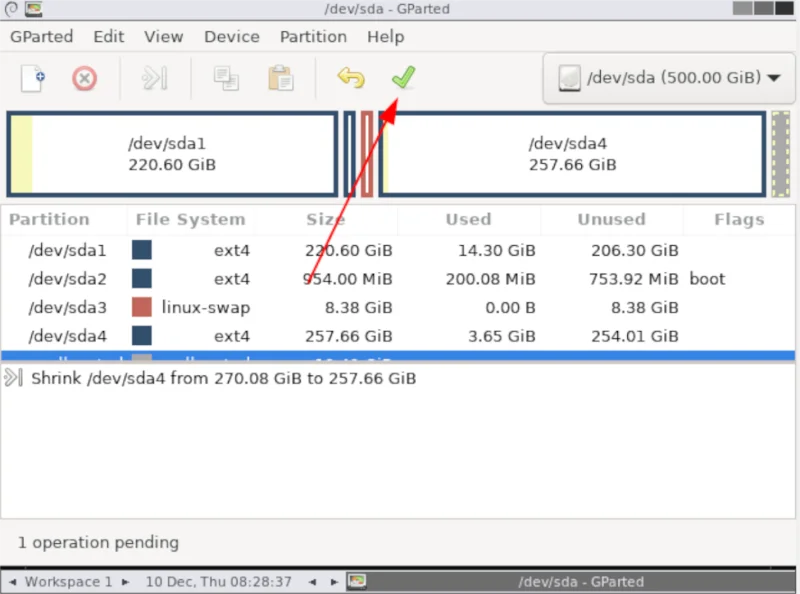Open the Edit menu
800x594 pixels.
click(x=109, y=37)
